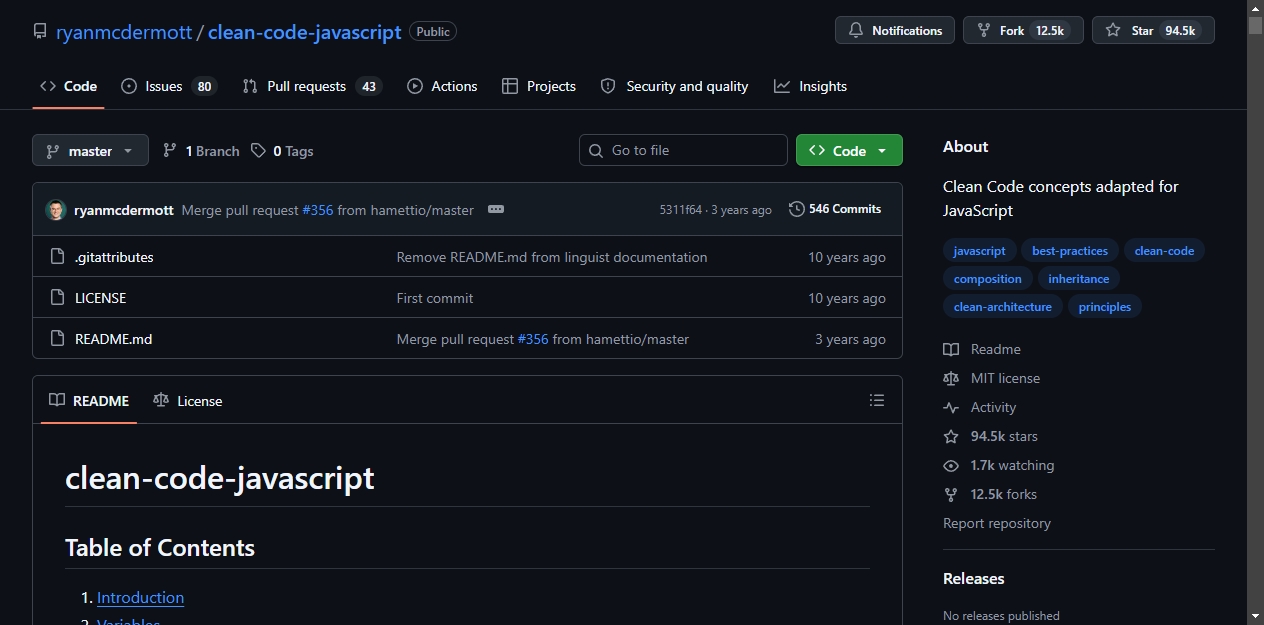Click the star icon beside 94.5k stars

pyautogui.click(x=951, y=436)
